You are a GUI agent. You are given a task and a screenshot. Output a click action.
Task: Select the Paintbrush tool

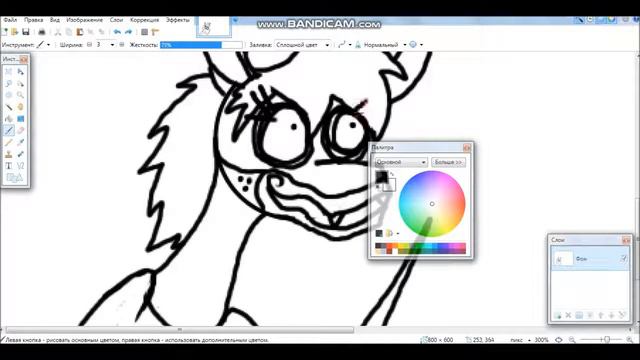pyautogui.click(x=9, y=131)
